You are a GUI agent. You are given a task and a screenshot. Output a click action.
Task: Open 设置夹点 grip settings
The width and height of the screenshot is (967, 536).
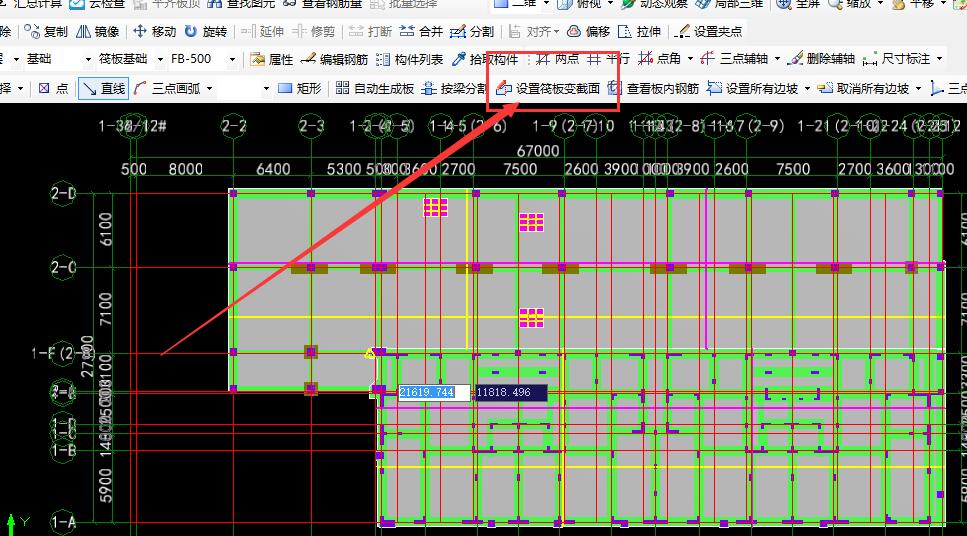click(709, 31)
